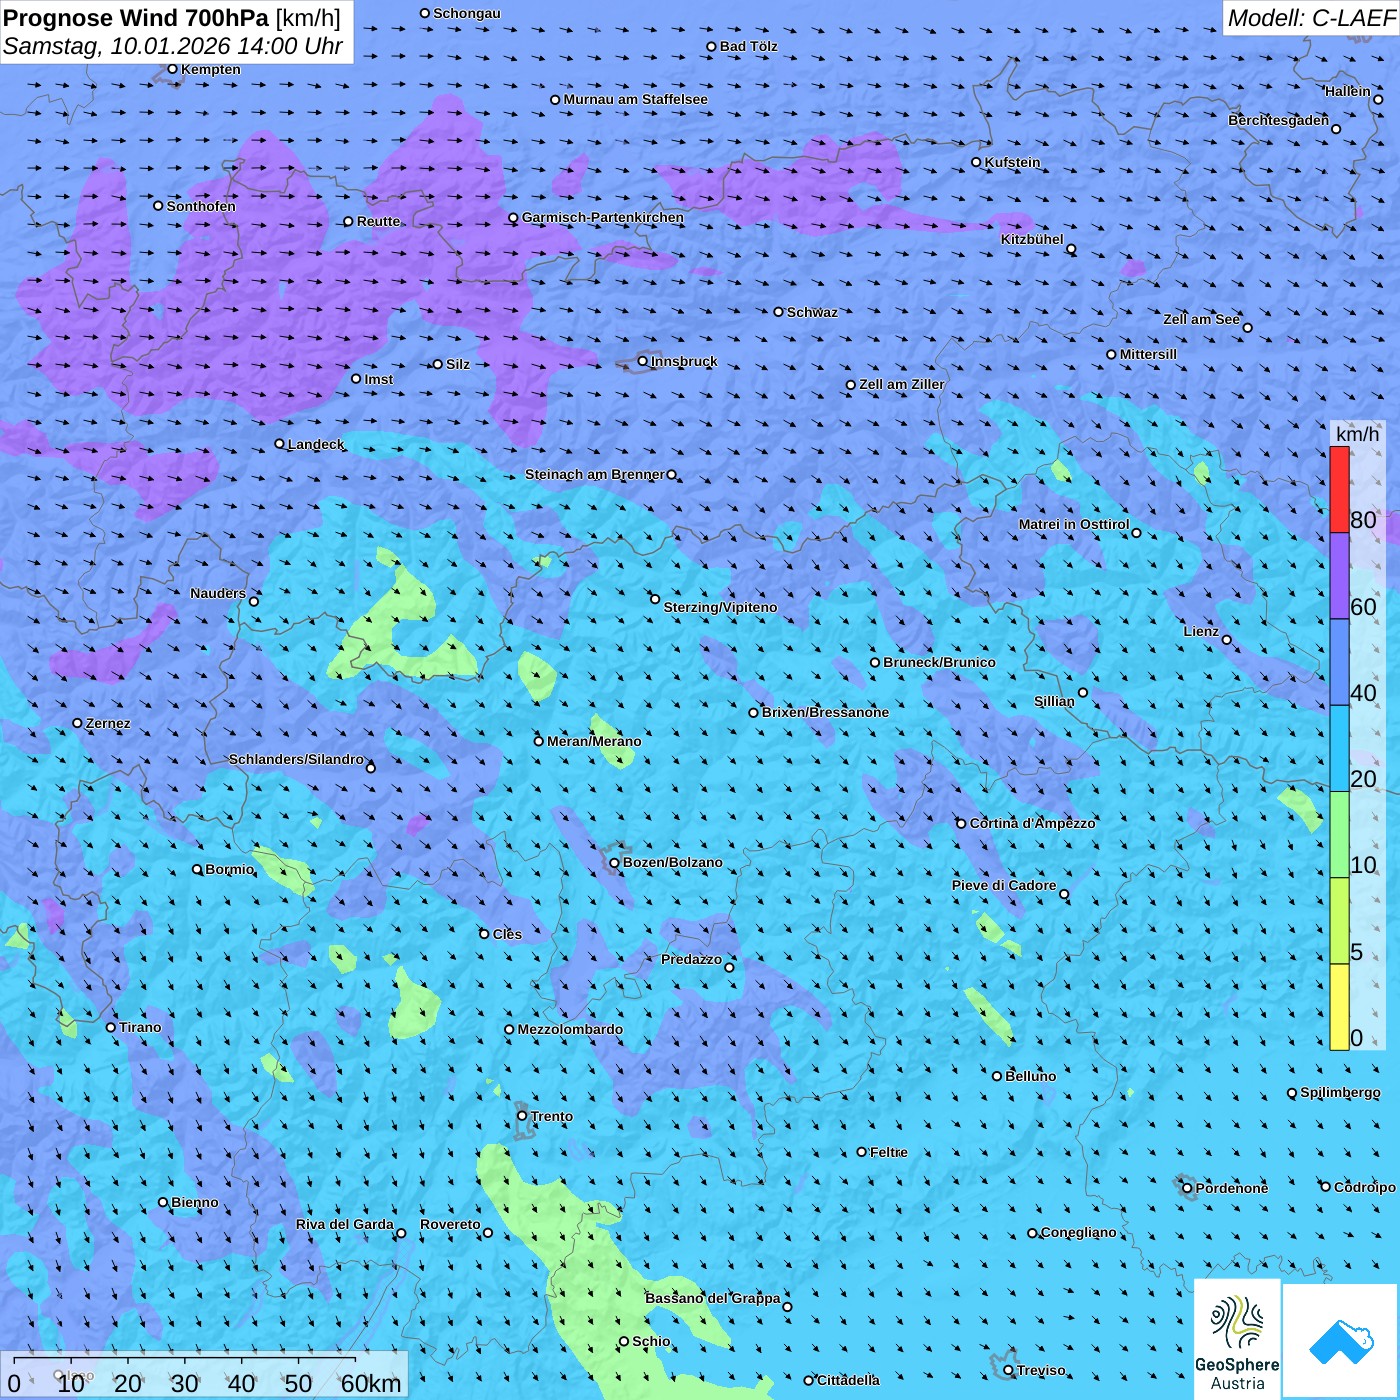This screenshot has width=1400, height=1400.
Task: Click the Steinach am Brenner label
Action: click(594, 474)
